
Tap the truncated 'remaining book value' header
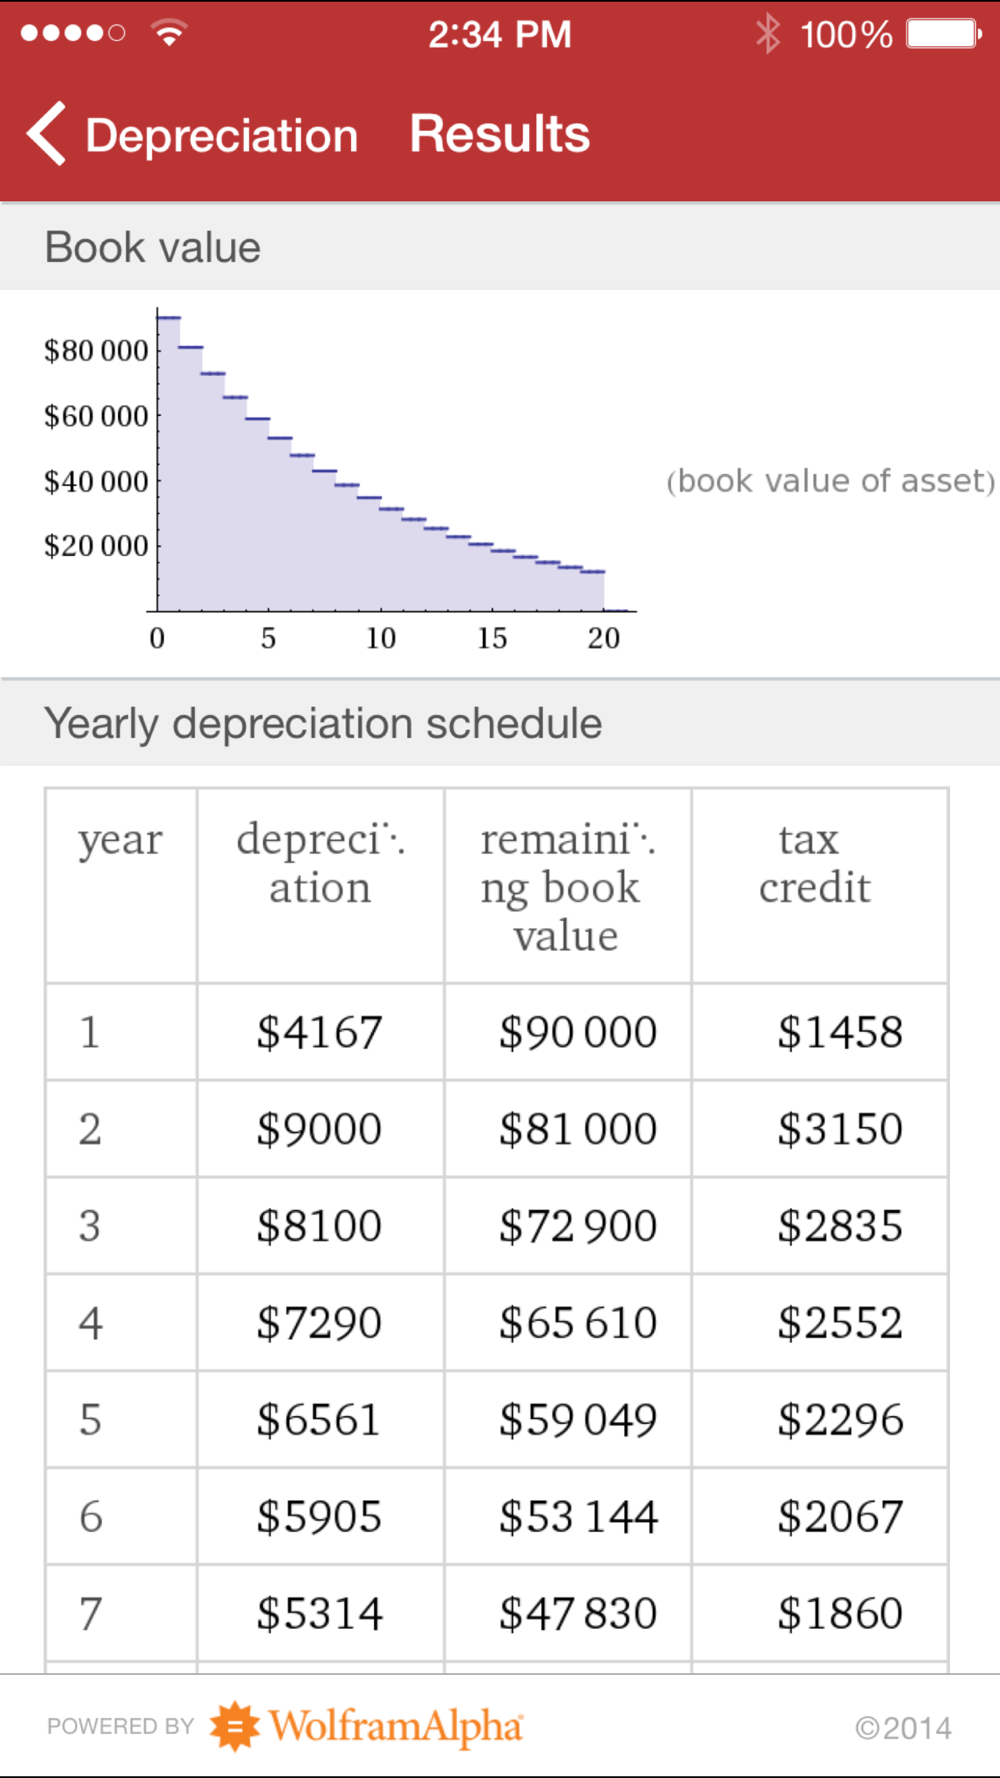click(567, 885)
